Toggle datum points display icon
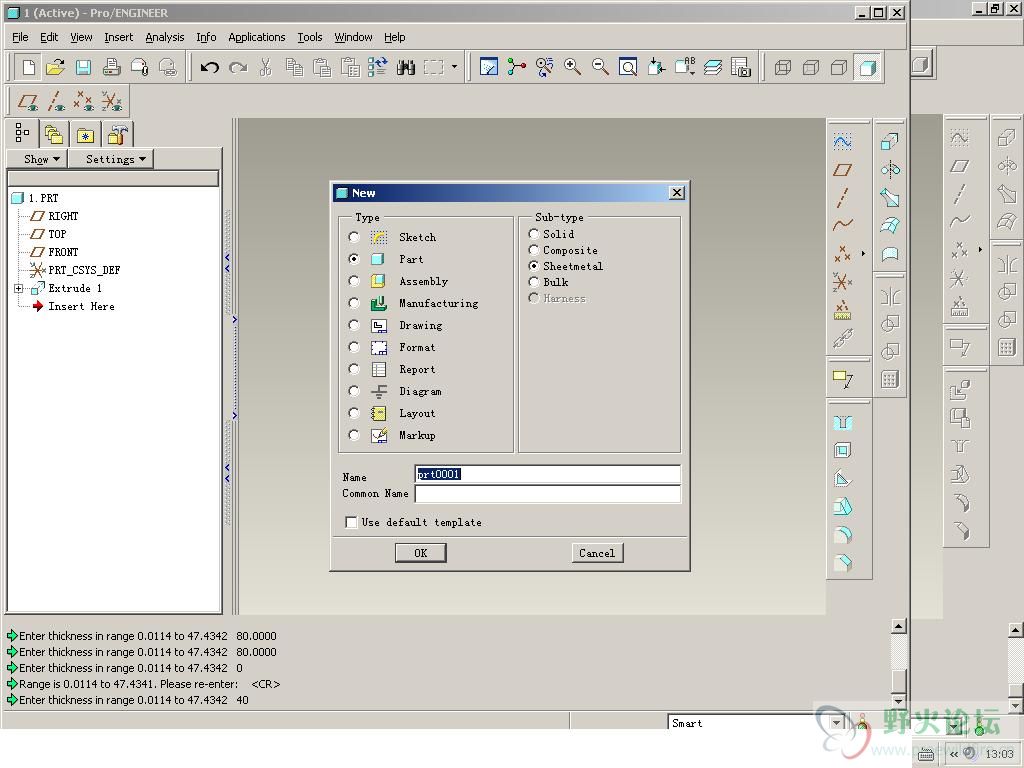Image resolution: width=1024 pixels, height=768 pixels. tap(84, 101)
